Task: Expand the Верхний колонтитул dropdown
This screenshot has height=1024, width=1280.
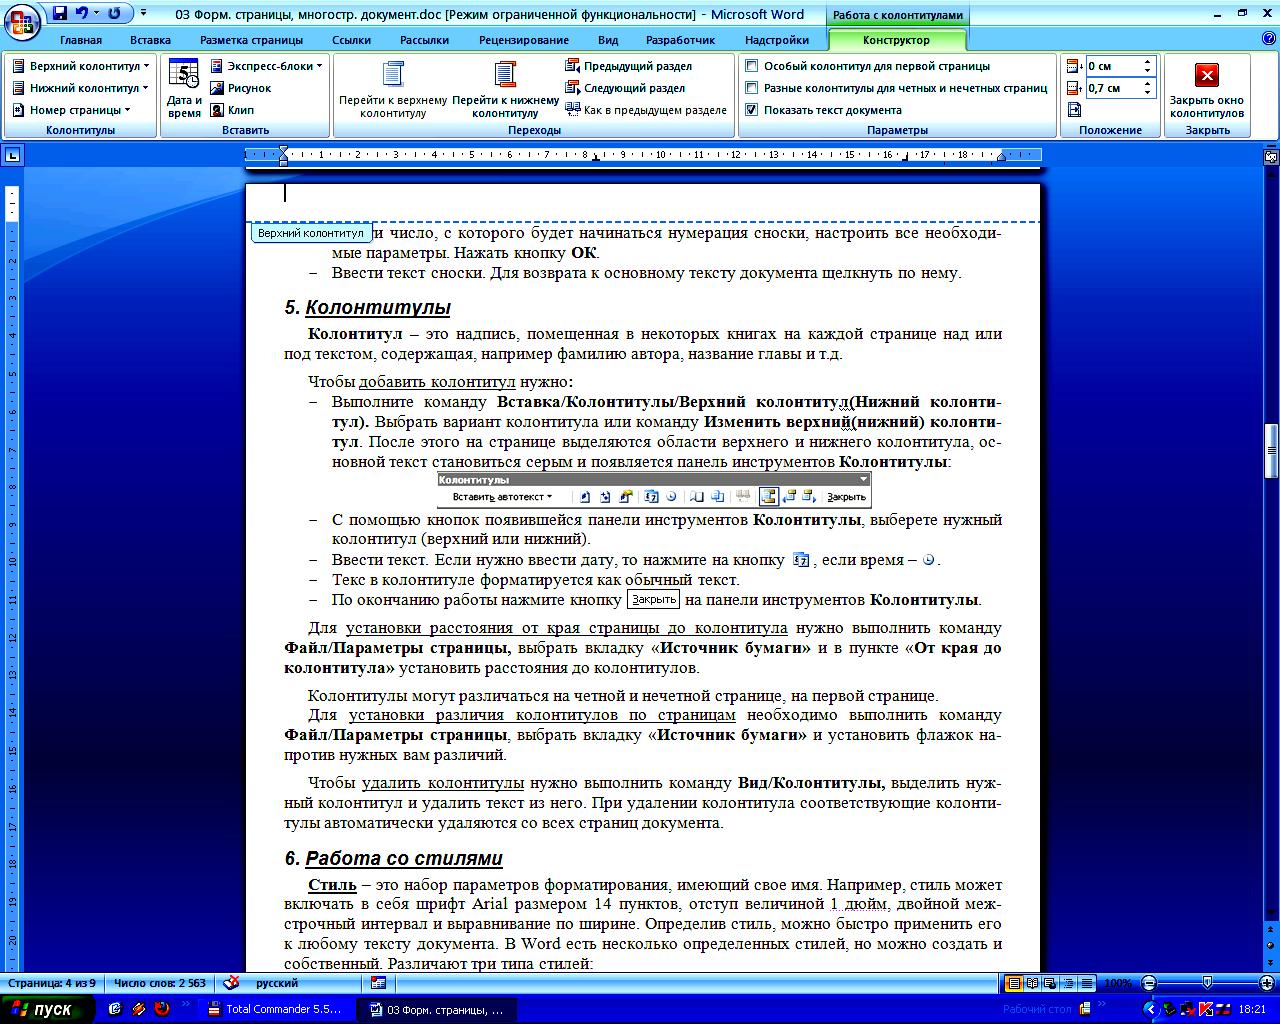Action: tap(82, 66)
